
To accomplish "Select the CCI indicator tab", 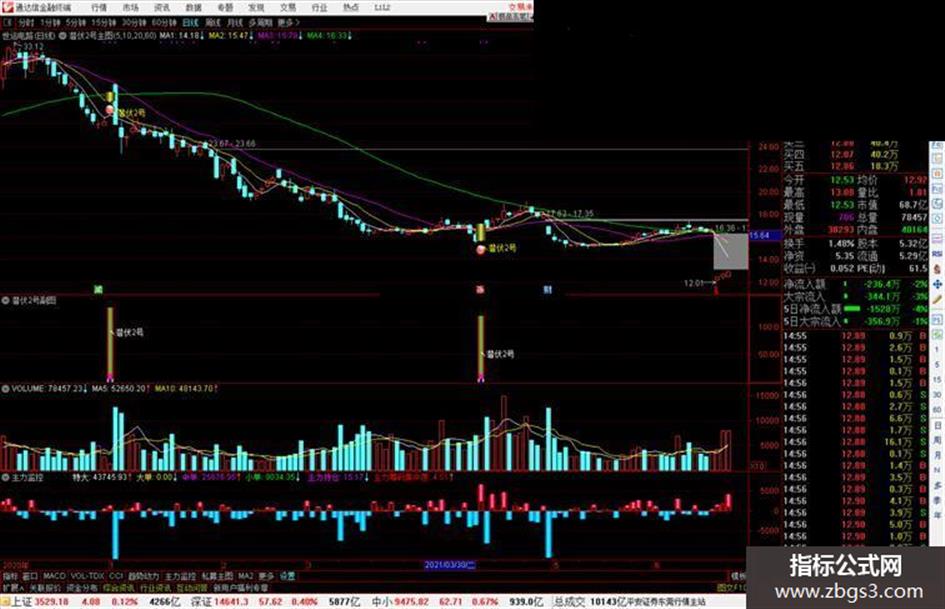I will 116,576.
